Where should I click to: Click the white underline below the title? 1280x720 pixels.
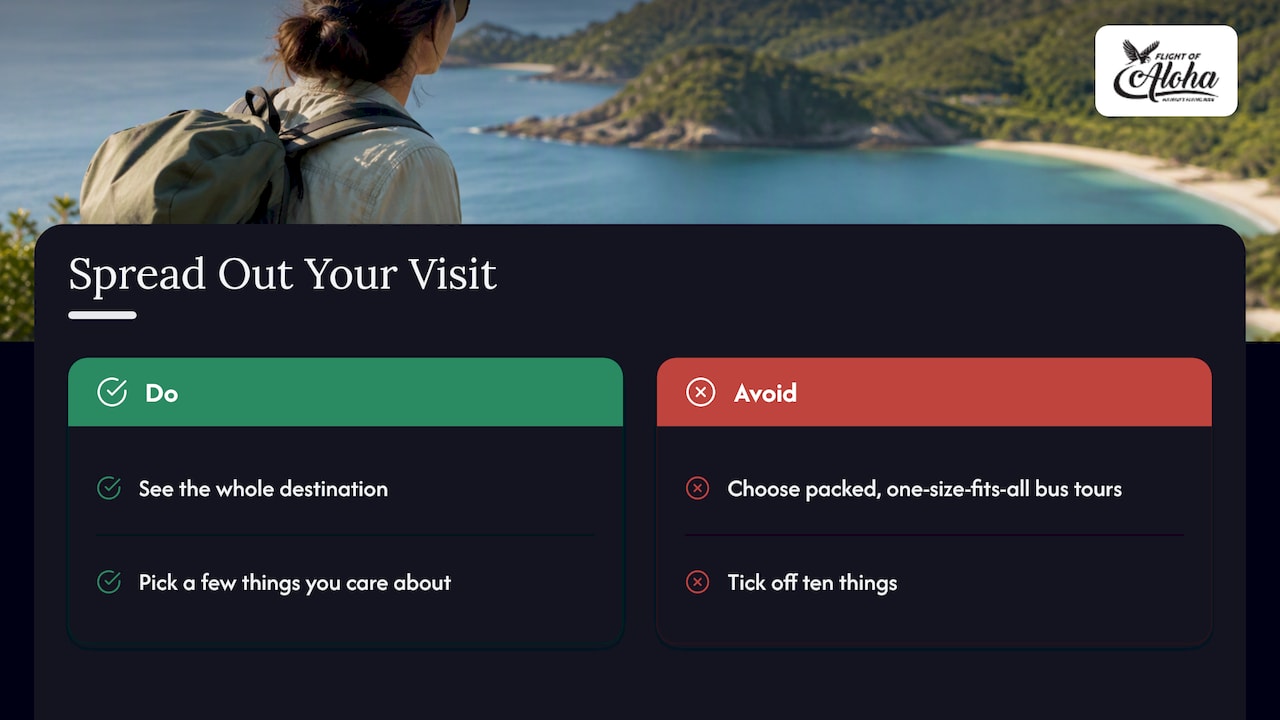[102, 315]
